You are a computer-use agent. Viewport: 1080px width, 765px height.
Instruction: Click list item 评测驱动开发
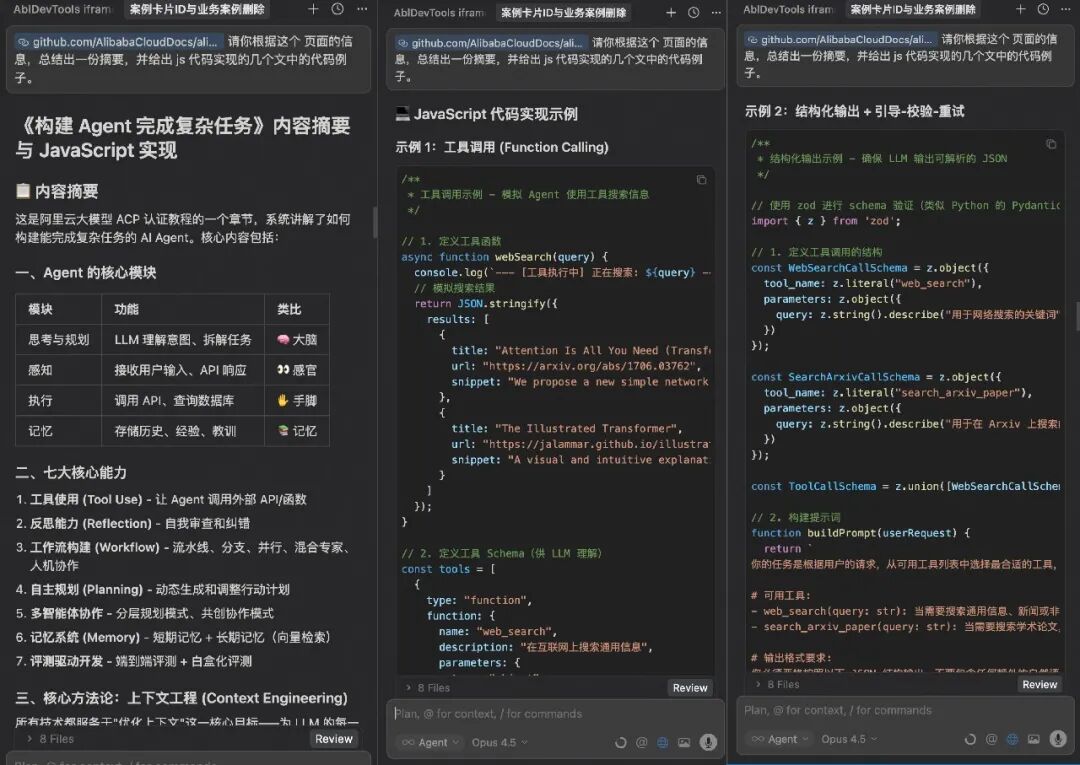click(x=134, y=661)
